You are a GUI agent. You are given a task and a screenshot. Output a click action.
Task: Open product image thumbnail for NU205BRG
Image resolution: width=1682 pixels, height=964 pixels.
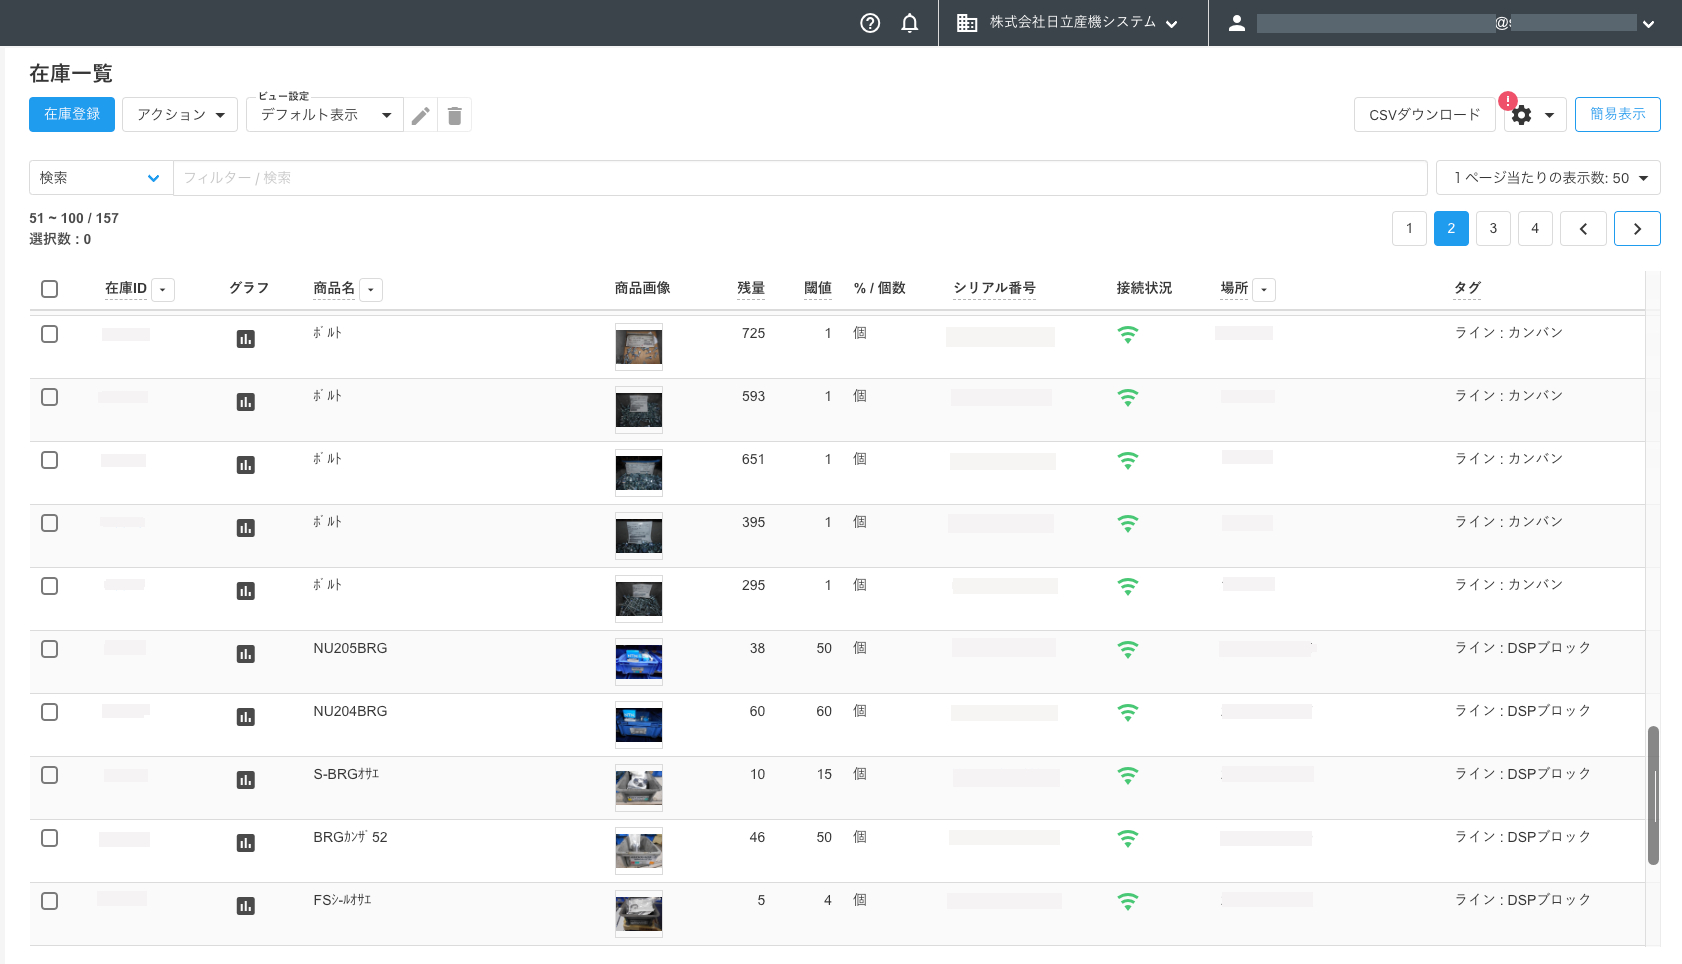click(639, 662)
